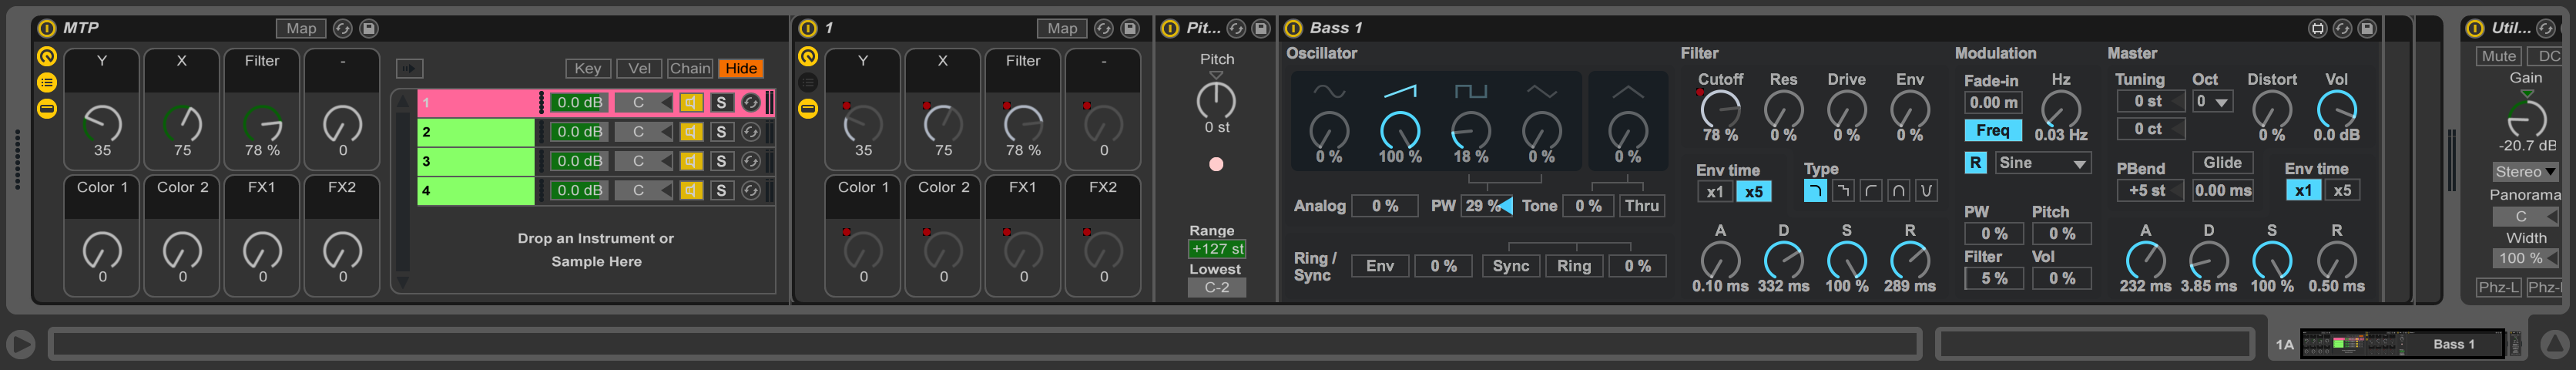Select the first lowpass filter type icon
Viewport: 2576px width, 370px height.
click(1814, 190)
